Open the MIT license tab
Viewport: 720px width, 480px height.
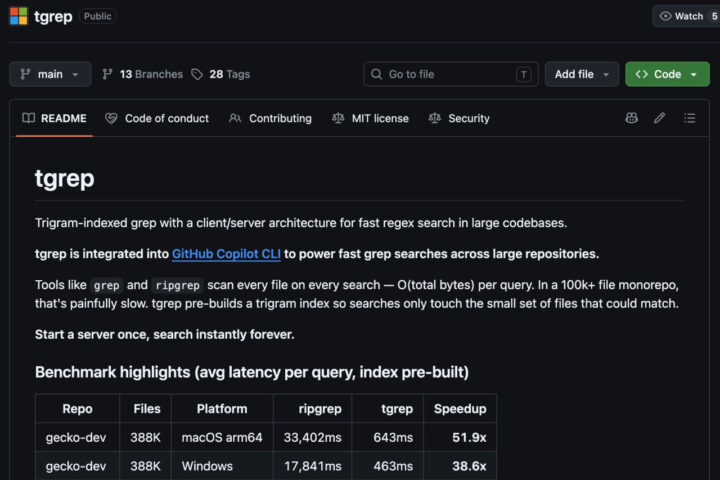pyautogui.click(x=371, y=119)
